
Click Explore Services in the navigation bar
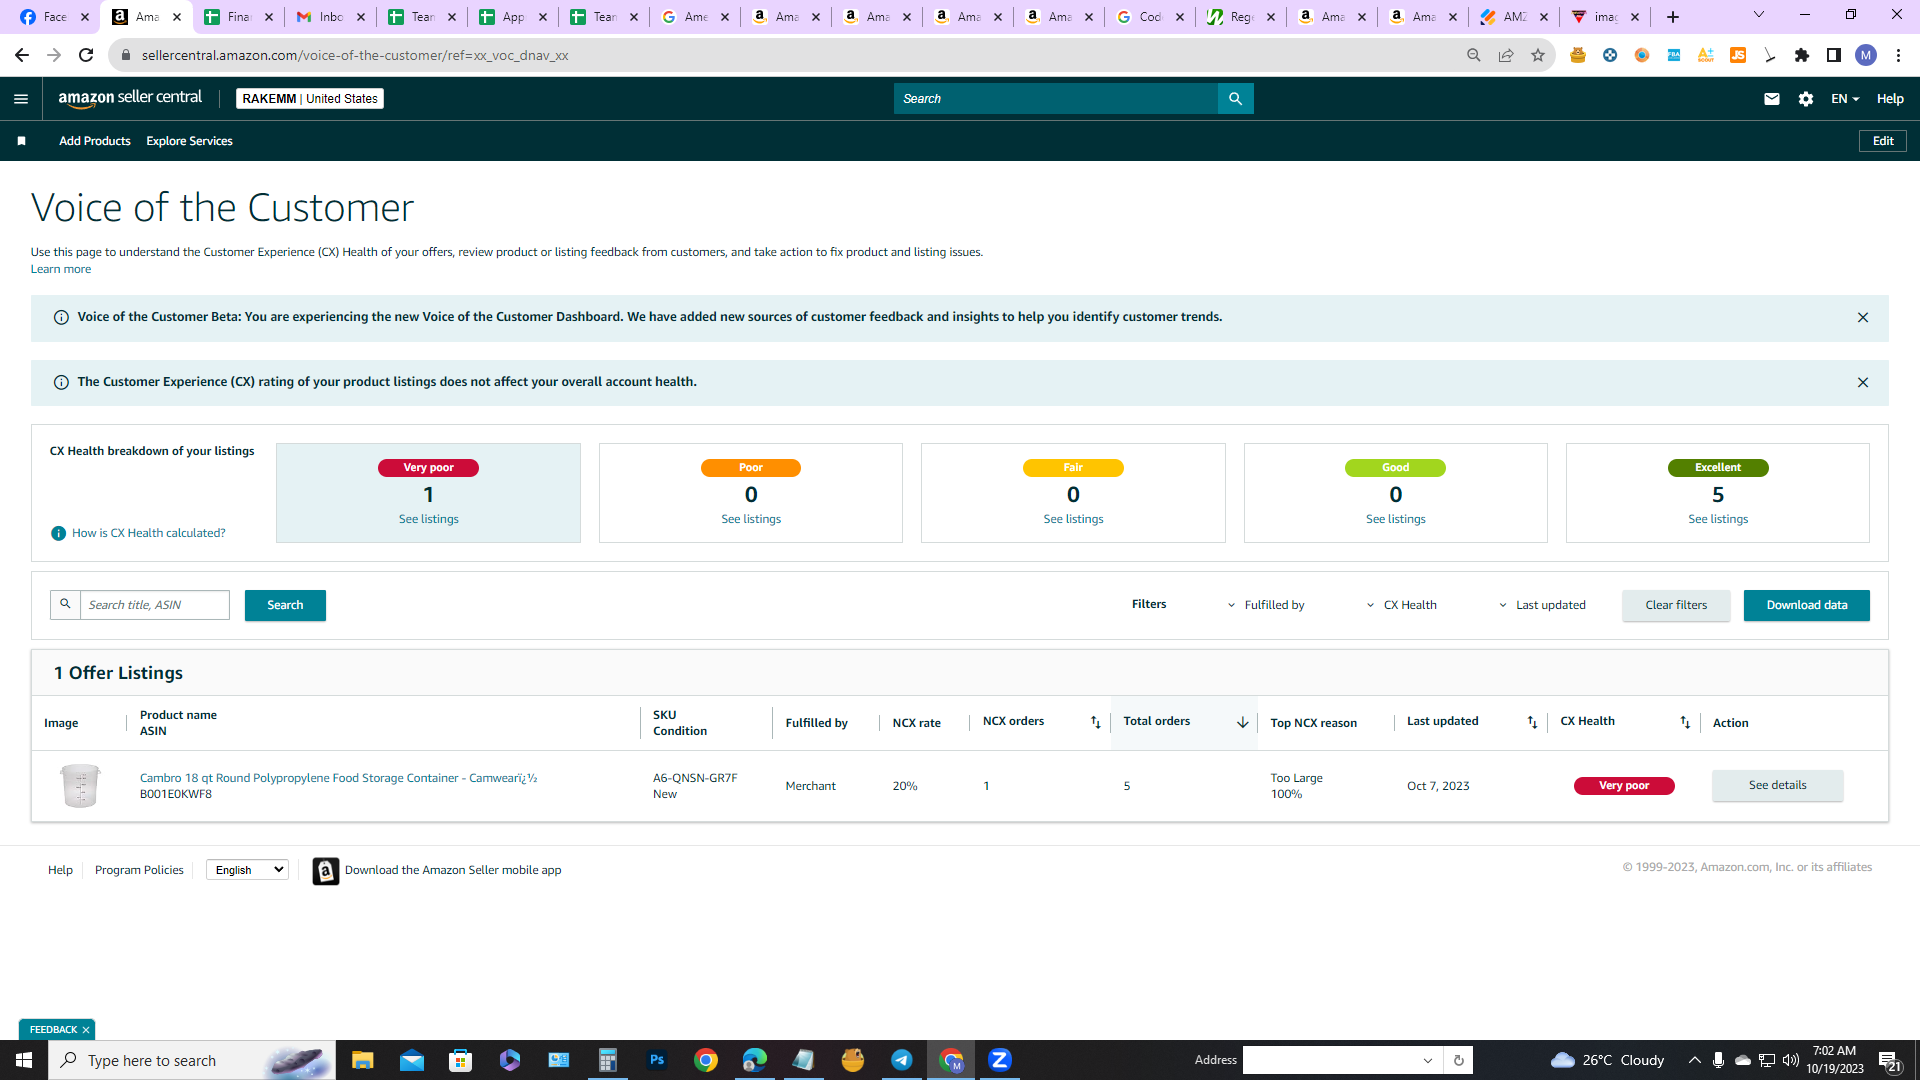(x=189, y=141)
